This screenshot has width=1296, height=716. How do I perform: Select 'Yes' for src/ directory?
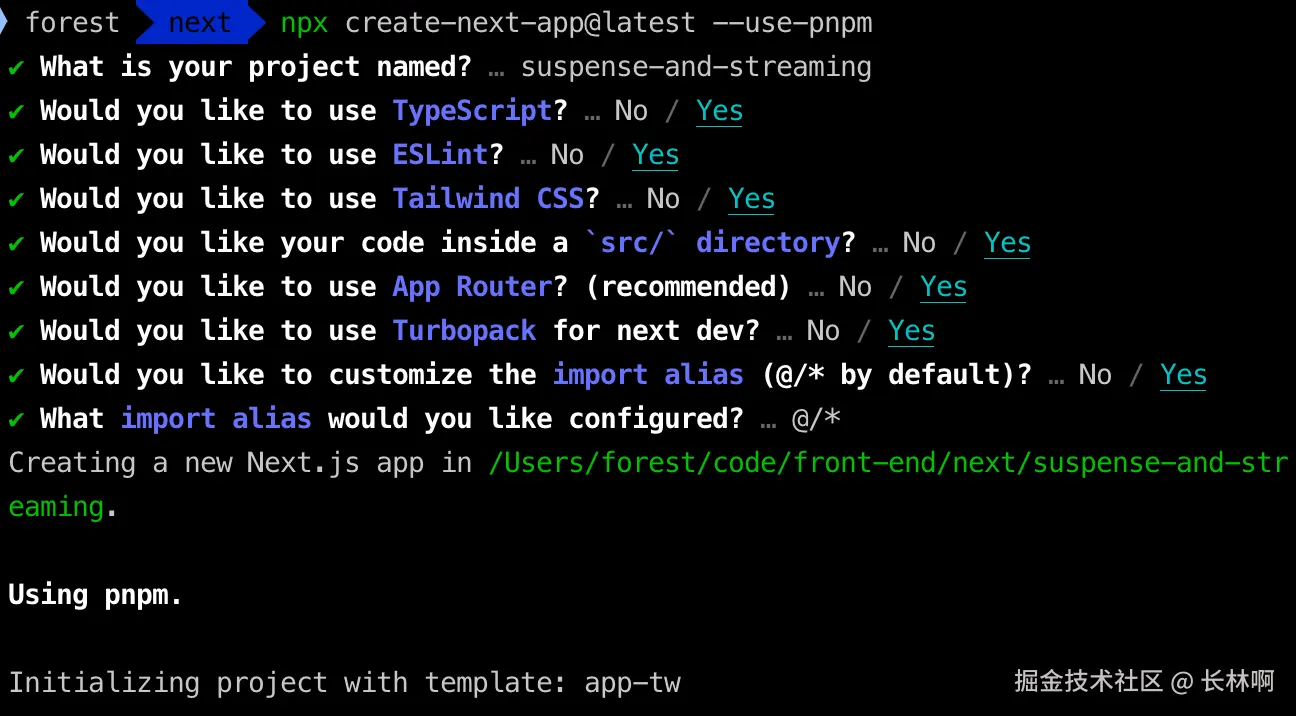click(x=1008, y=243)
